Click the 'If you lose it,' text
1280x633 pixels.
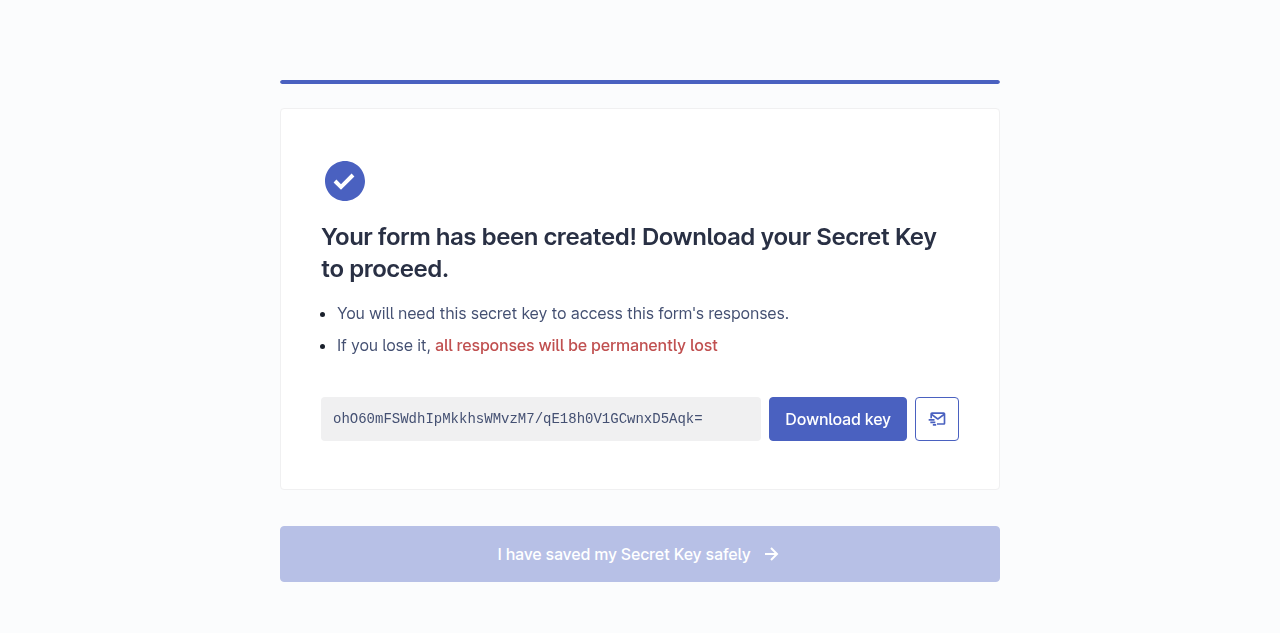384,345
